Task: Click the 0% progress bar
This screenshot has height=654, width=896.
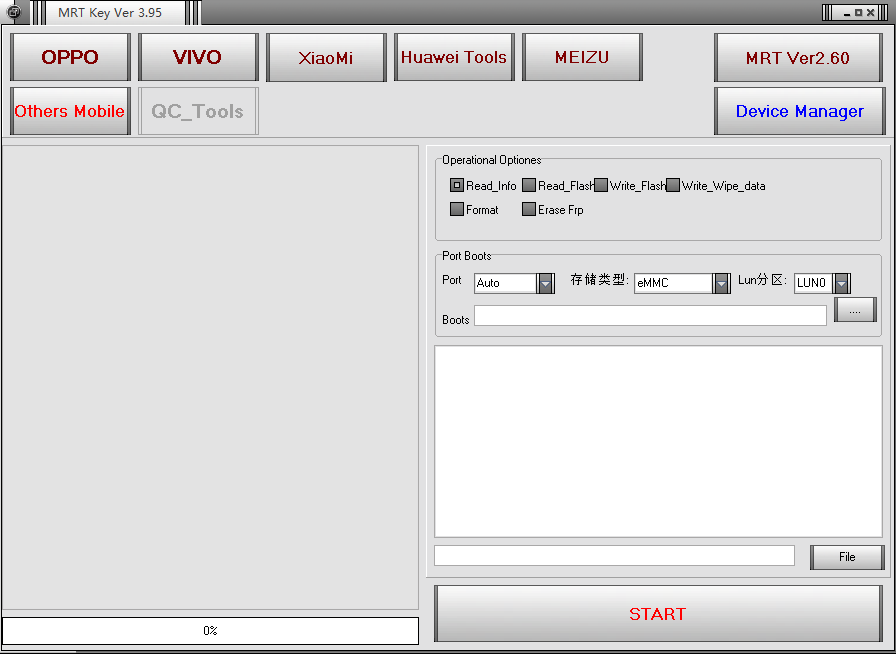Action: 210,631
